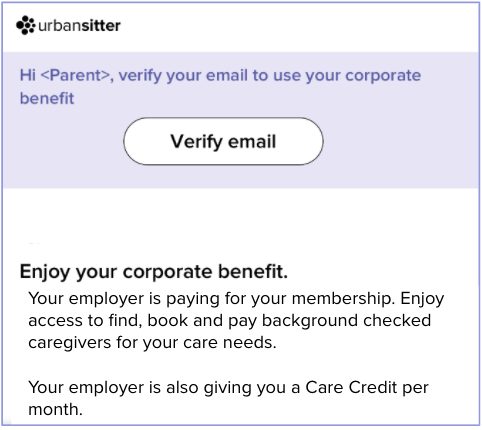Screen dimensions: 482x430
Task: Click the white header area right of the logo
Action: 300,27
